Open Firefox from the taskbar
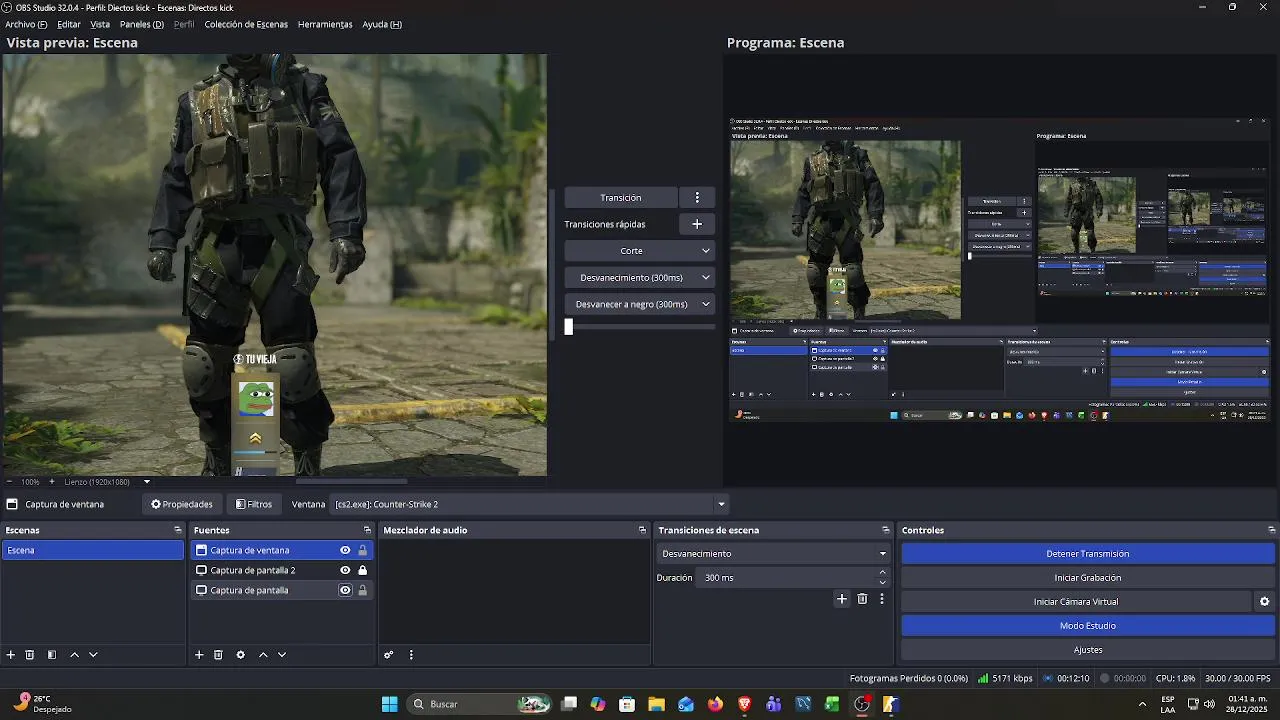1280x720 pixels. pyautogui.click(x=715, y=704)
